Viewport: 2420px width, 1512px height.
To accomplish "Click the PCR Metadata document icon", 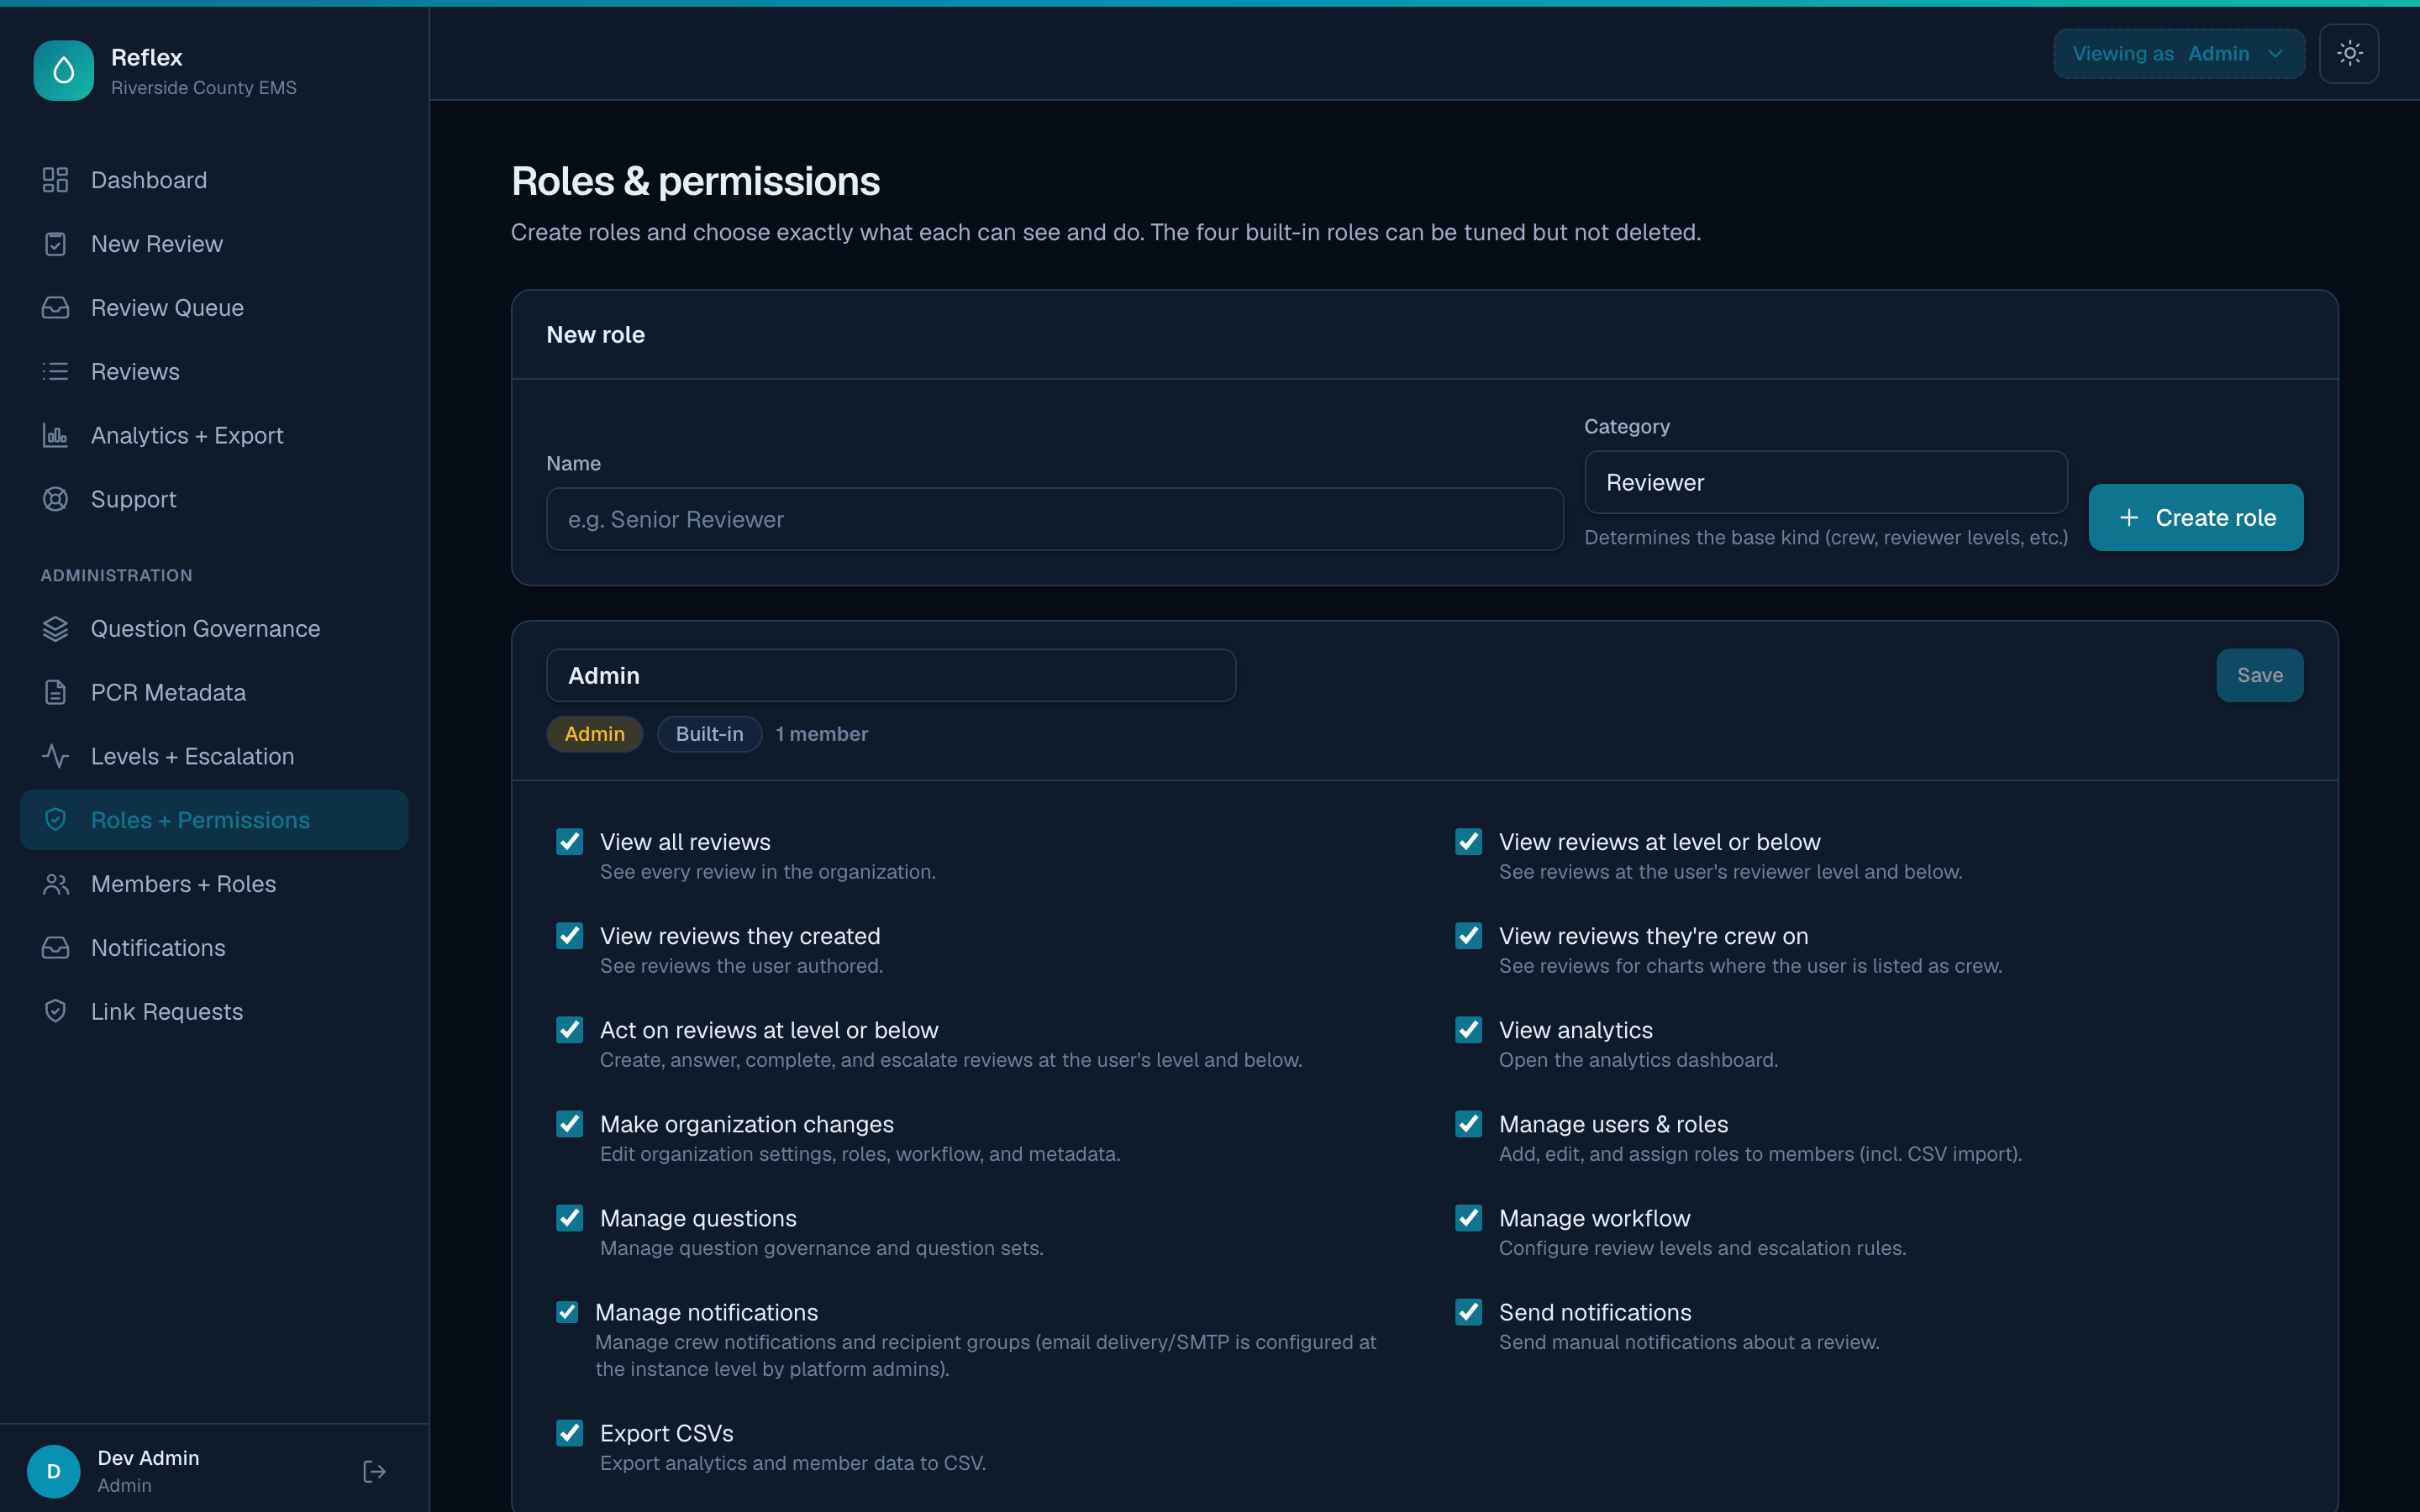I will [x=55, y=693].
